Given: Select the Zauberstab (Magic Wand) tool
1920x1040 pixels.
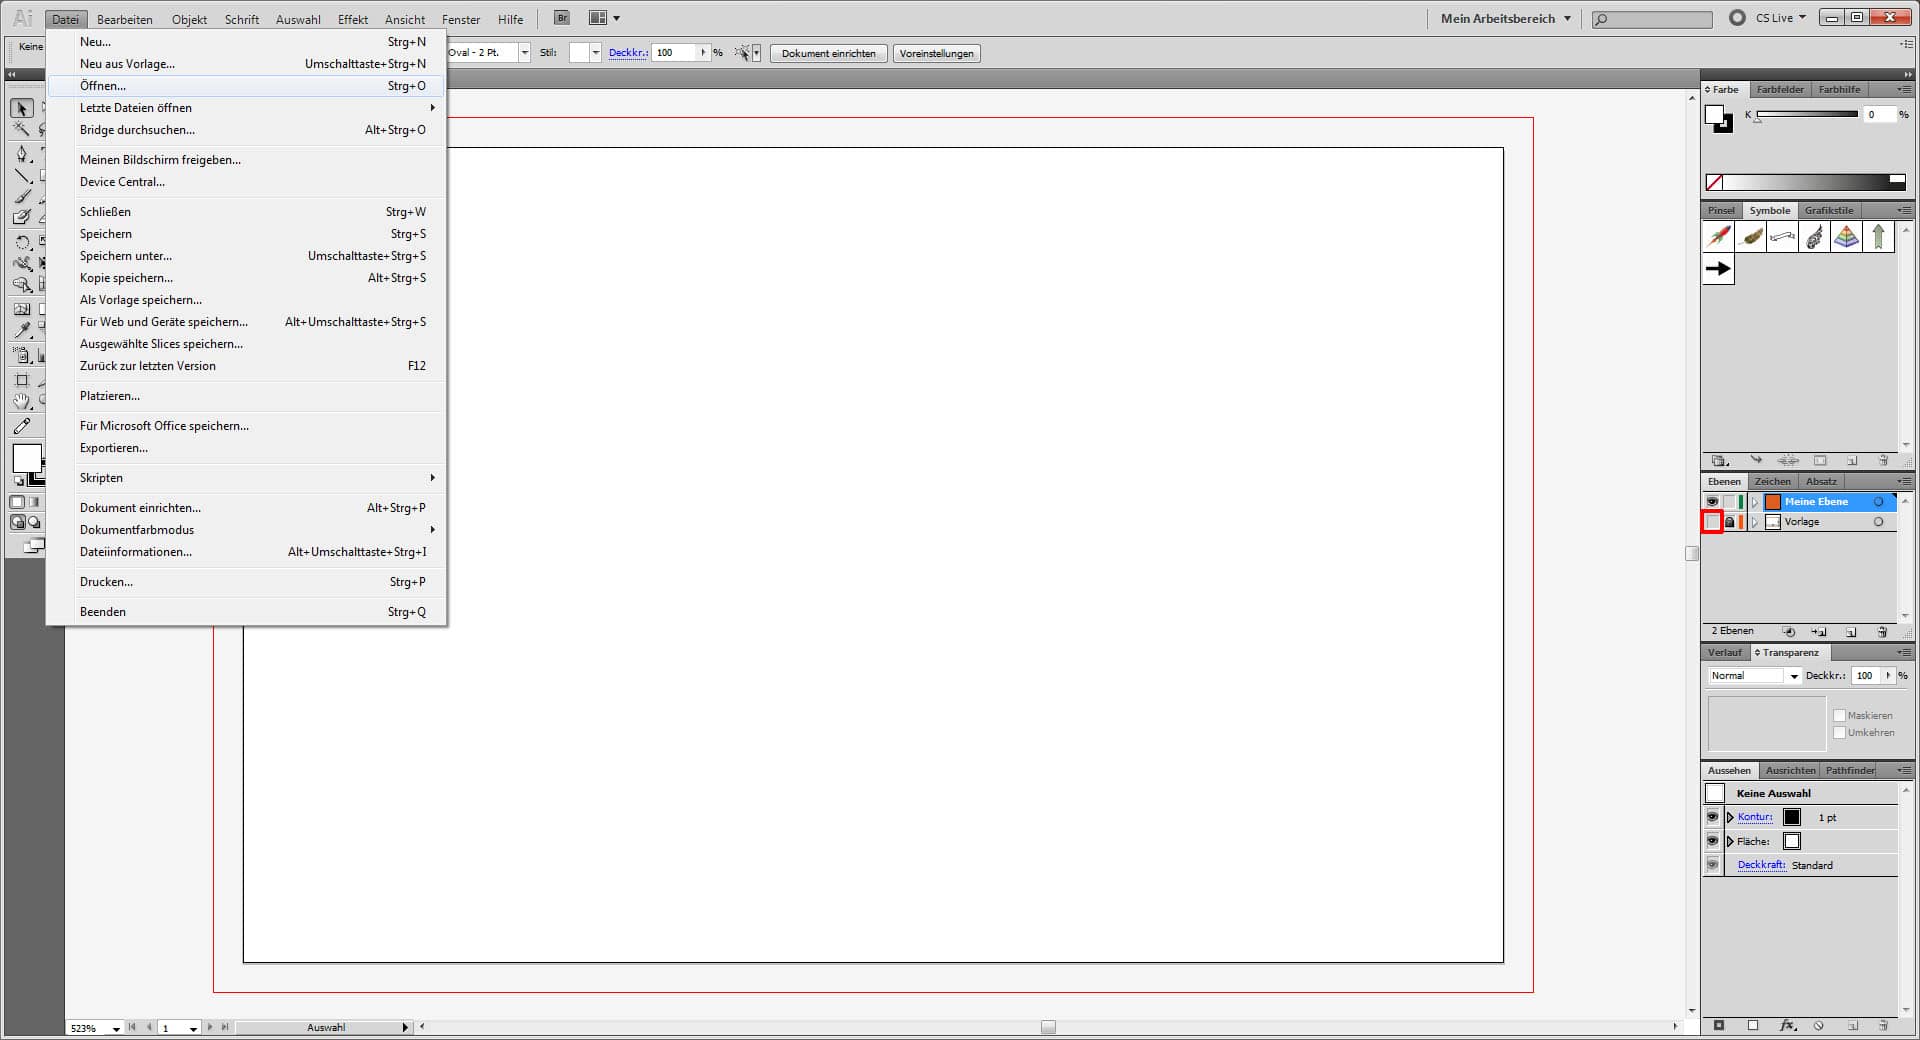Looking at the screenshot, I should pos(22,128).
